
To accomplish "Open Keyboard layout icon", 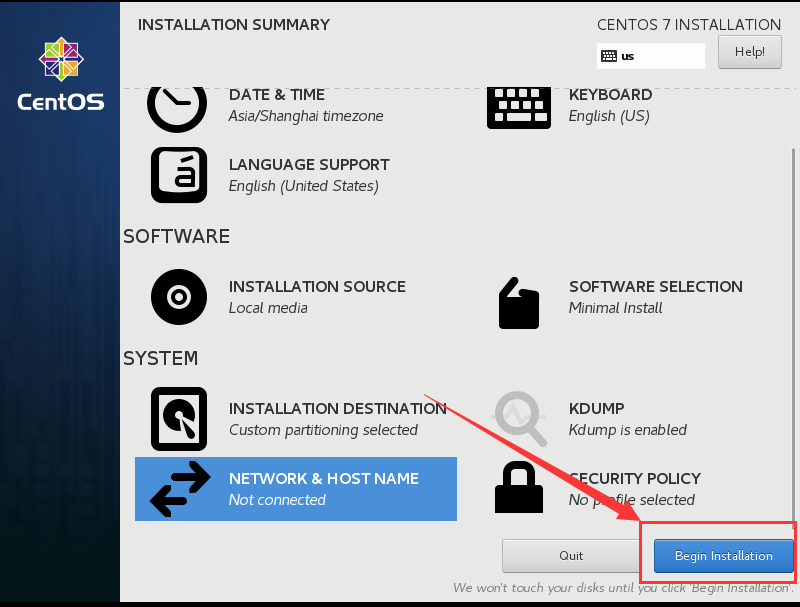I will point(519,108).
